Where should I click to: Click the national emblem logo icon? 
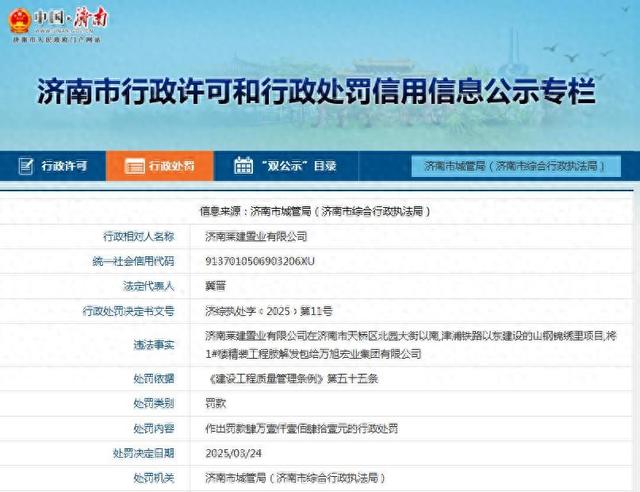click(x=20, y=21)
